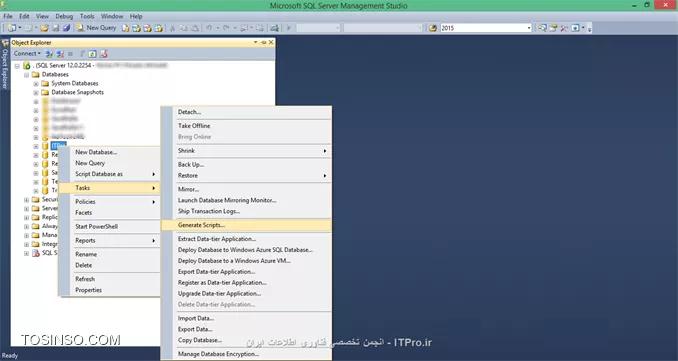Screen dimensions: 678x361
Task: Click the Stop square icon in Object Explorer
Action: coord(70,54)
